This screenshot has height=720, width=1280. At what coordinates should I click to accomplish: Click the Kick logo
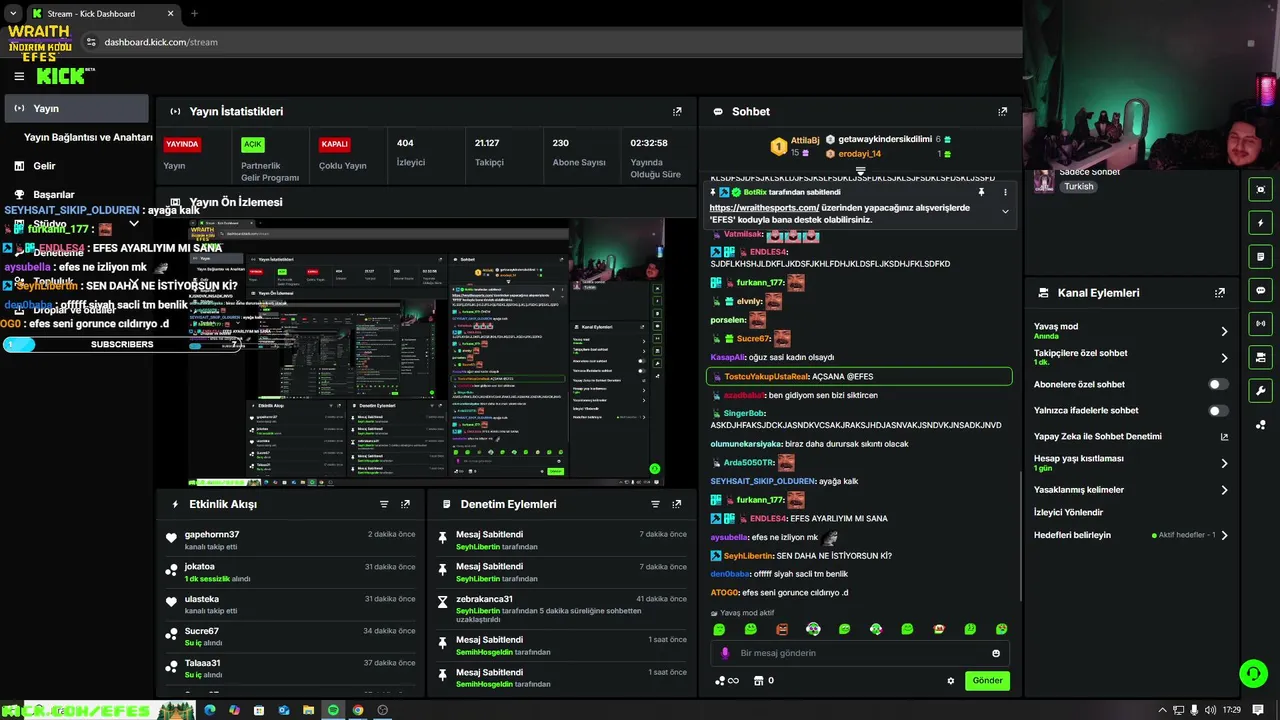(62, 76)
